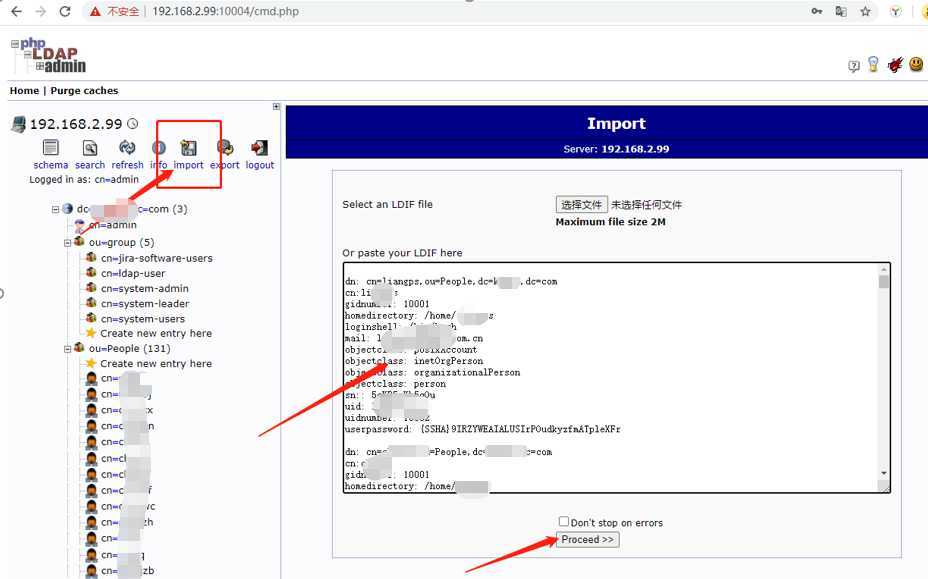Click the browser address bar URL
Screen dimensions: 928x579
point(225,11)
